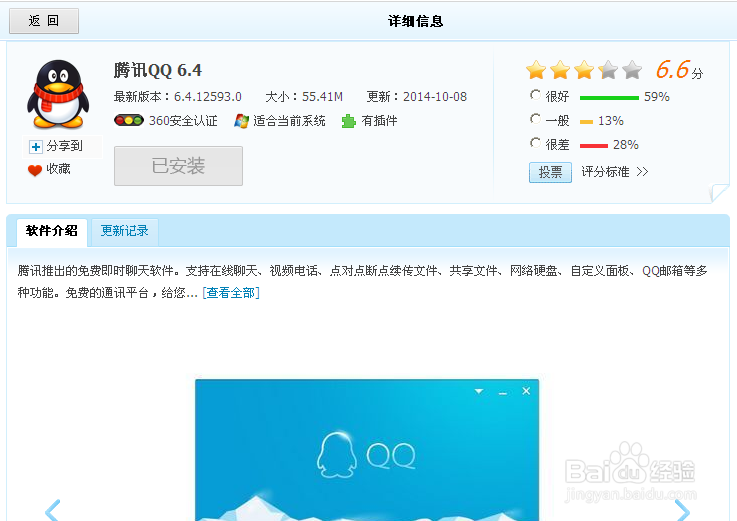This screenshot has width=737, height=521.
Task: Click the Windows flag 适合当前系统 icon
Action: 241,121
